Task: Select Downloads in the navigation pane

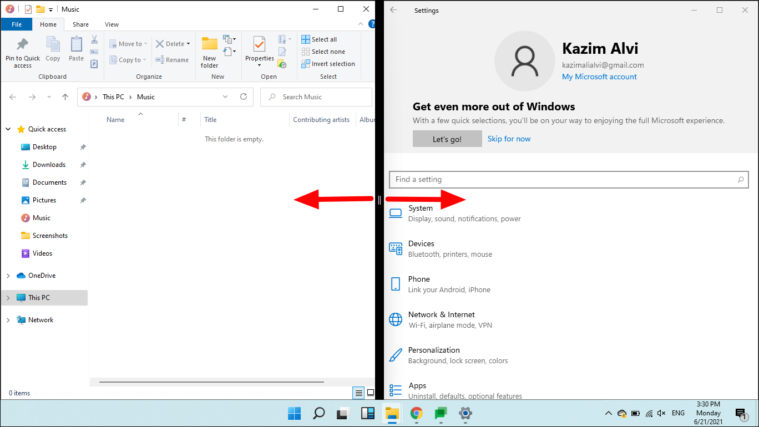Action: (x=48, y=165)
